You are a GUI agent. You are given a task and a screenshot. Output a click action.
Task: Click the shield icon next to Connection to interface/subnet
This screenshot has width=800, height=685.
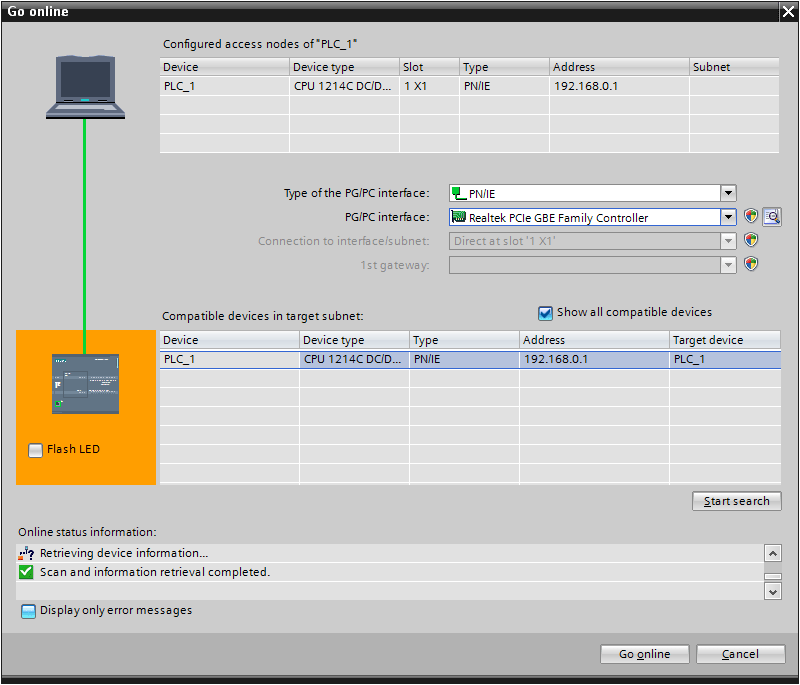(x=751, y=240)
